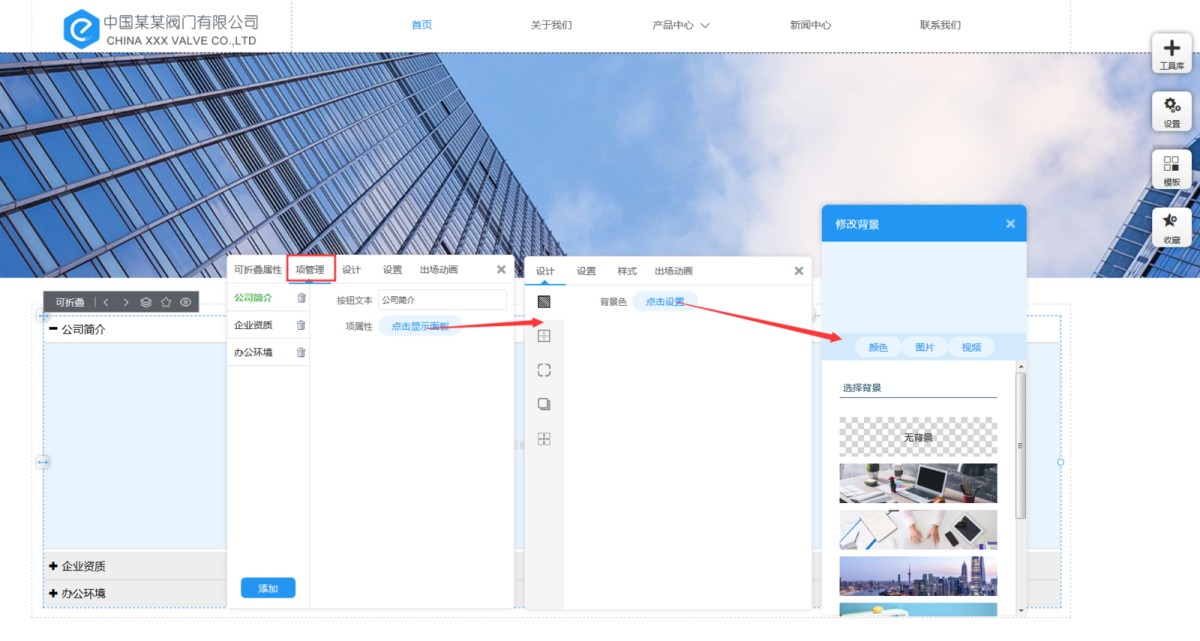Click the star icon in 可折叠 toolbar

click(x=166, y=302)
